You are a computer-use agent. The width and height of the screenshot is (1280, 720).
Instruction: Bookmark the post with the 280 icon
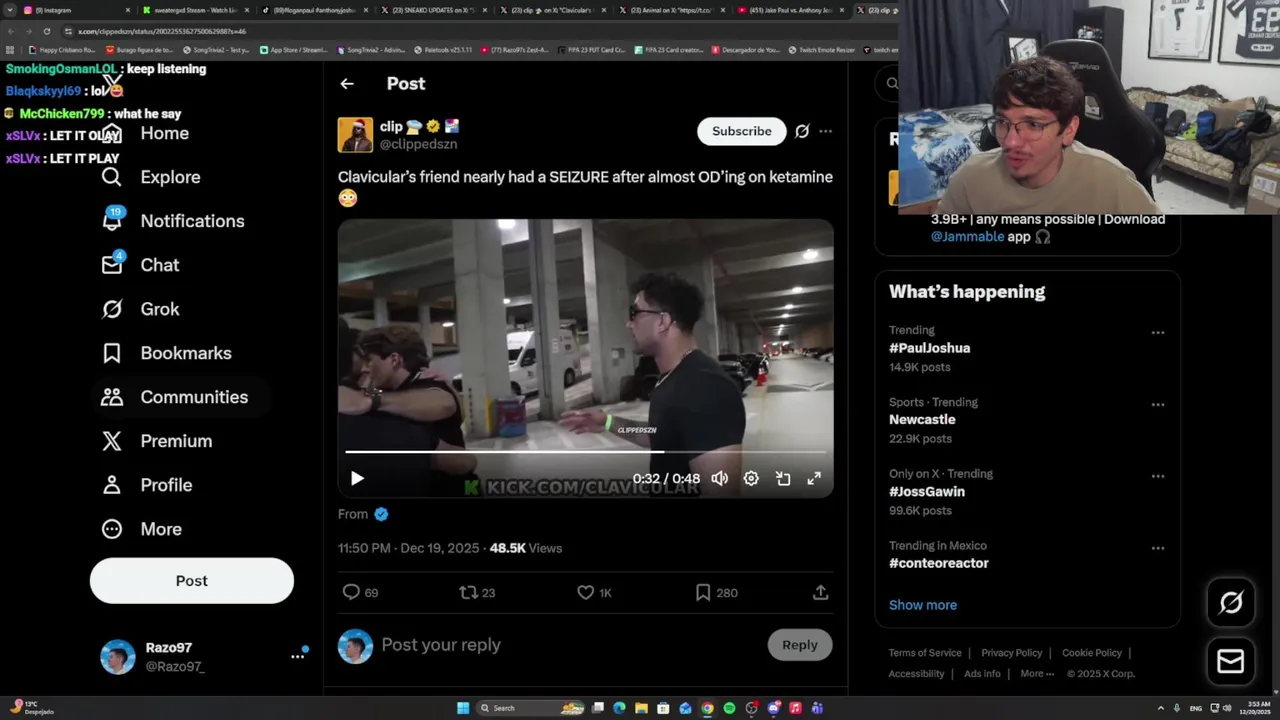click(703, 592)
